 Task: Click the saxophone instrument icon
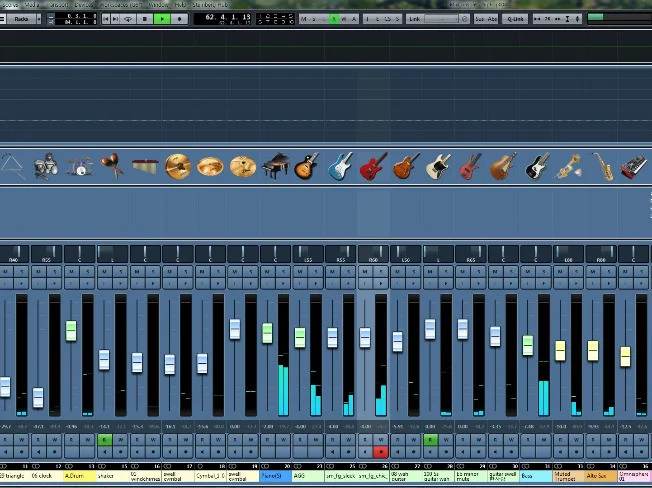(x=603, y=166)
